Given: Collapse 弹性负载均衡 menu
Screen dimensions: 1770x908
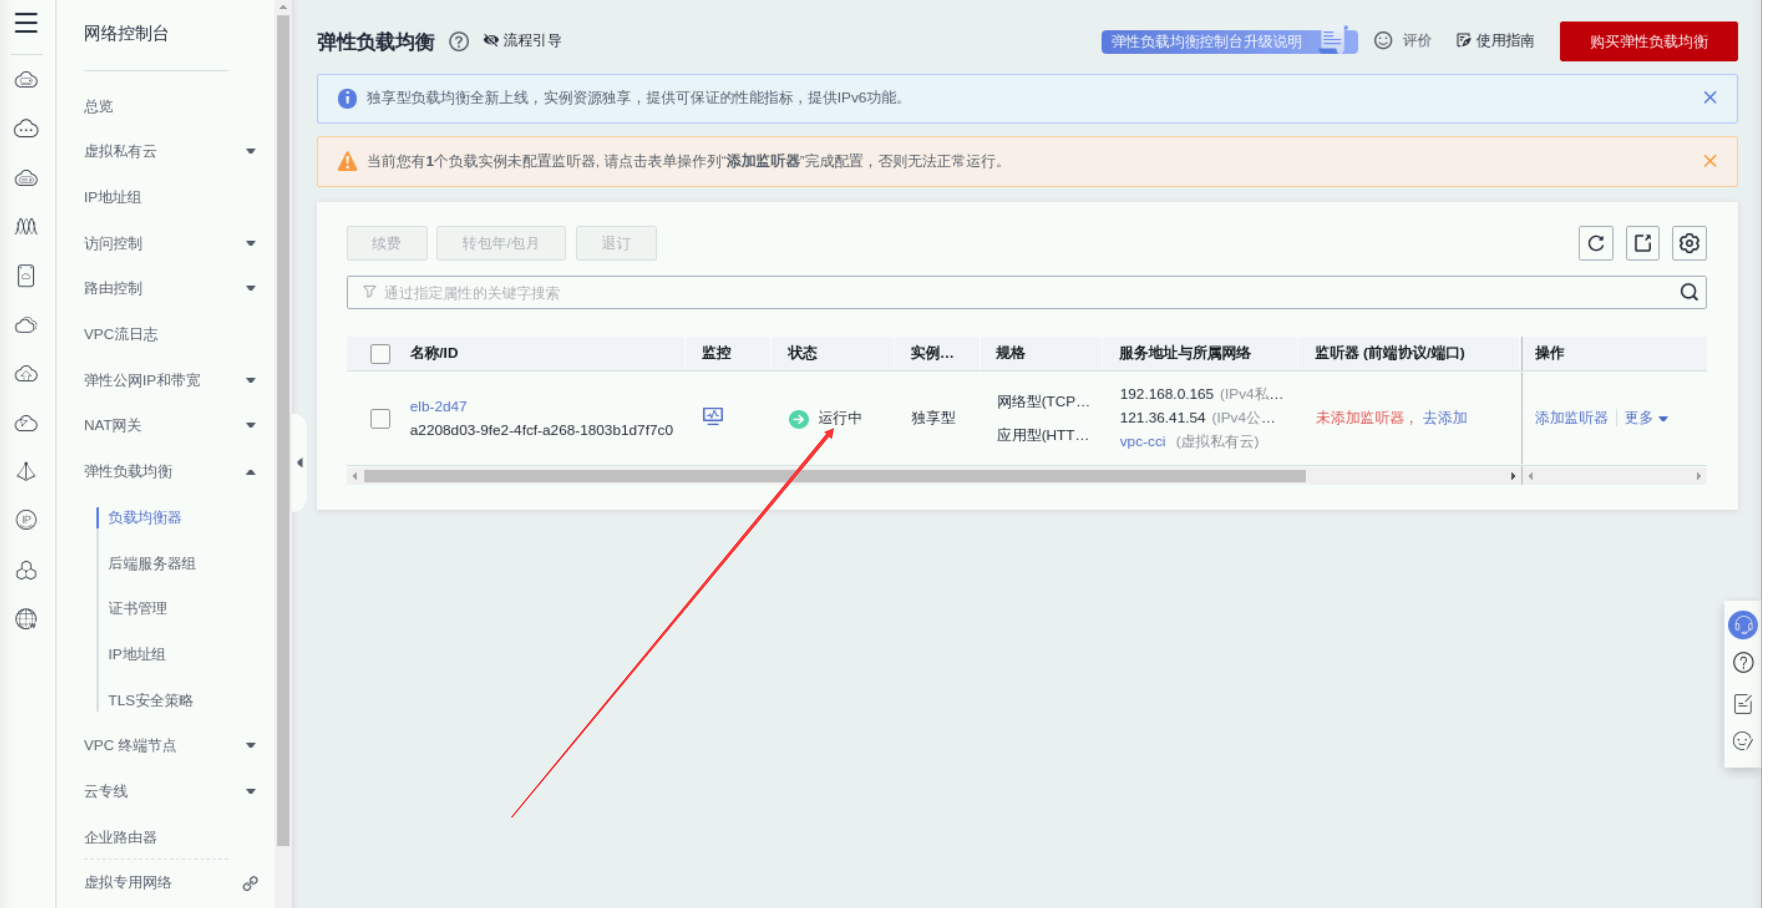Looking at the screenshot, I should point(251,471).
